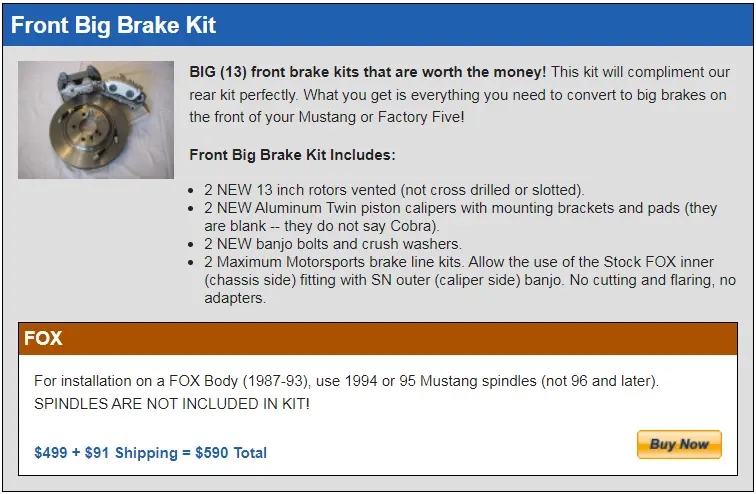756x494 pixels.
Task: Click the FOX Body (1987-93) installation note
Action: coord(346,381)
